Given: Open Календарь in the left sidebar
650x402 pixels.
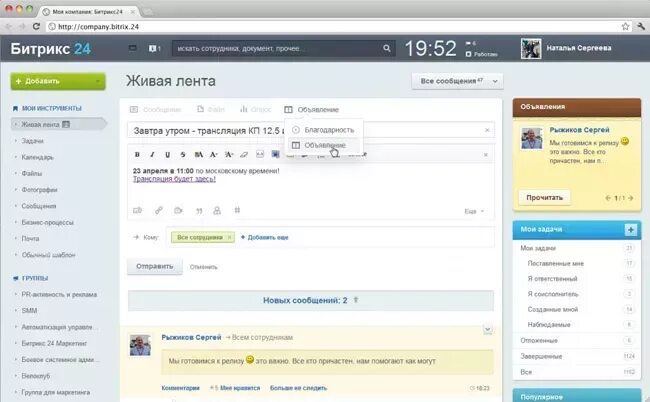Looking at the screenshot, I should tap(37, 157).
